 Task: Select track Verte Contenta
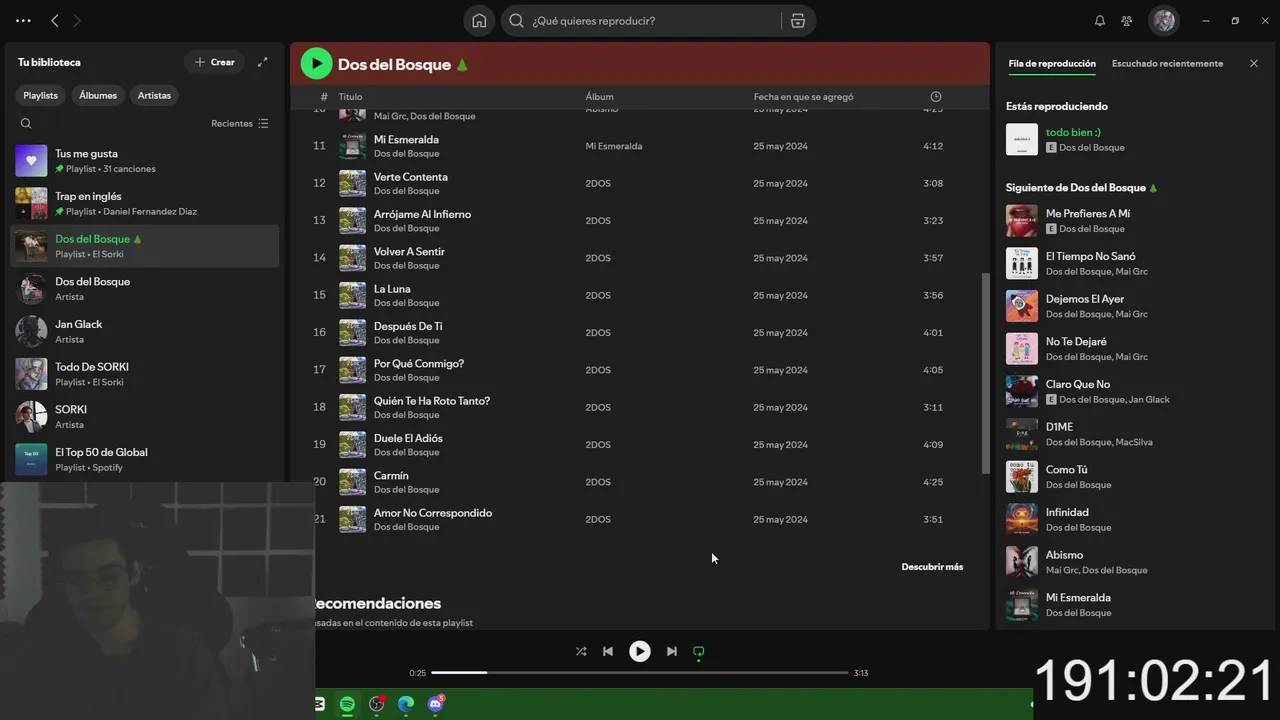(640, 183)
